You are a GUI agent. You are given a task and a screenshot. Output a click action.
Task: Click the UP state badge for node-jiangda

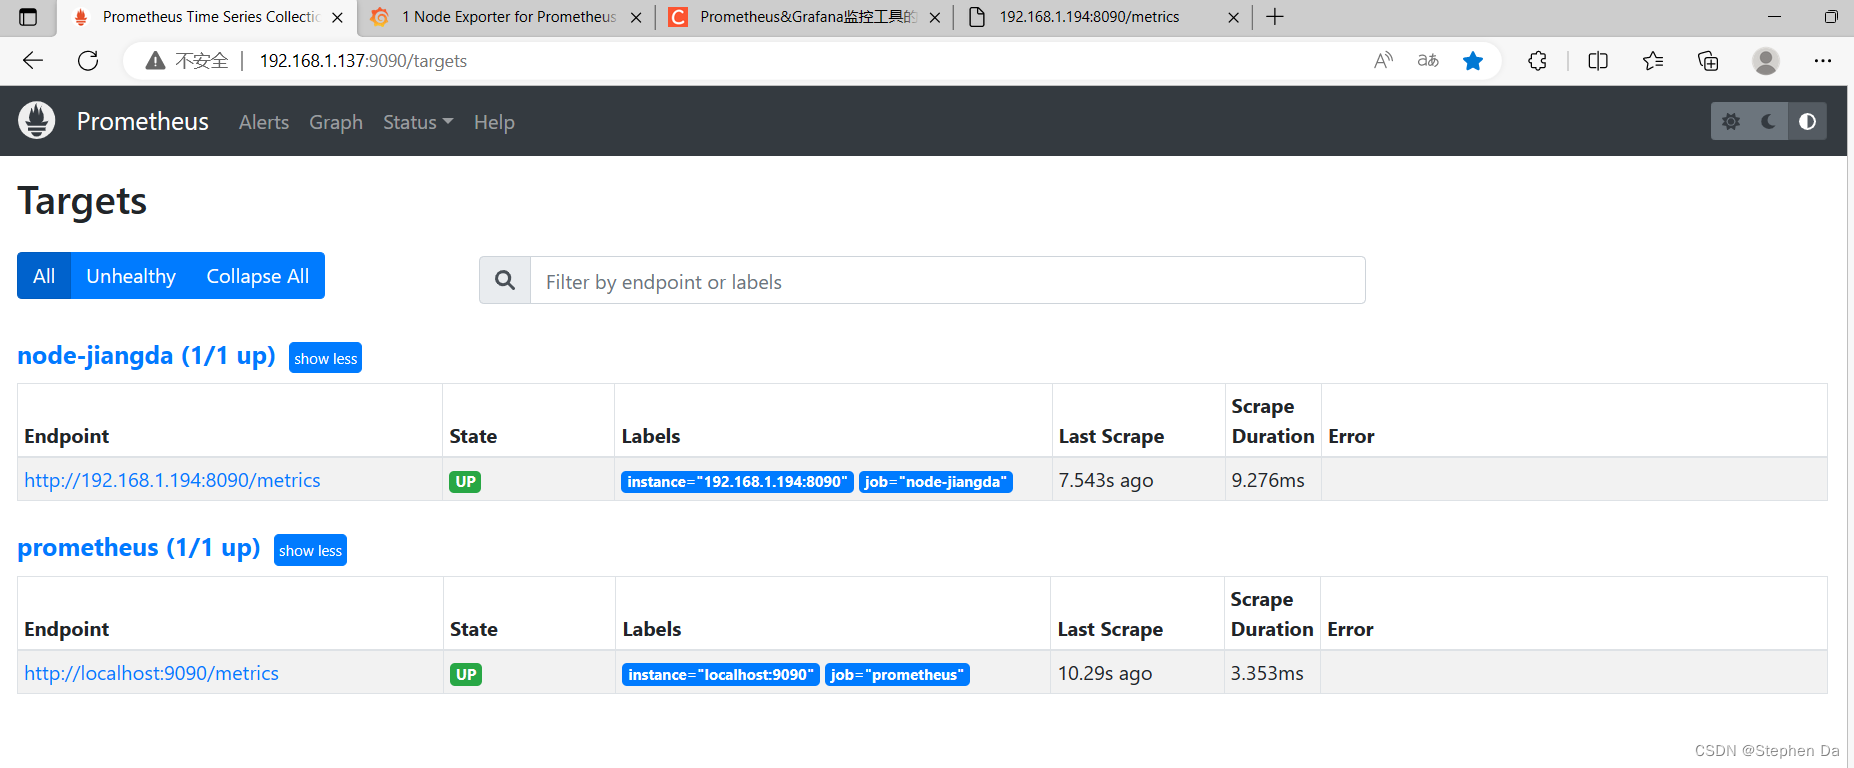tap(465, 482)
